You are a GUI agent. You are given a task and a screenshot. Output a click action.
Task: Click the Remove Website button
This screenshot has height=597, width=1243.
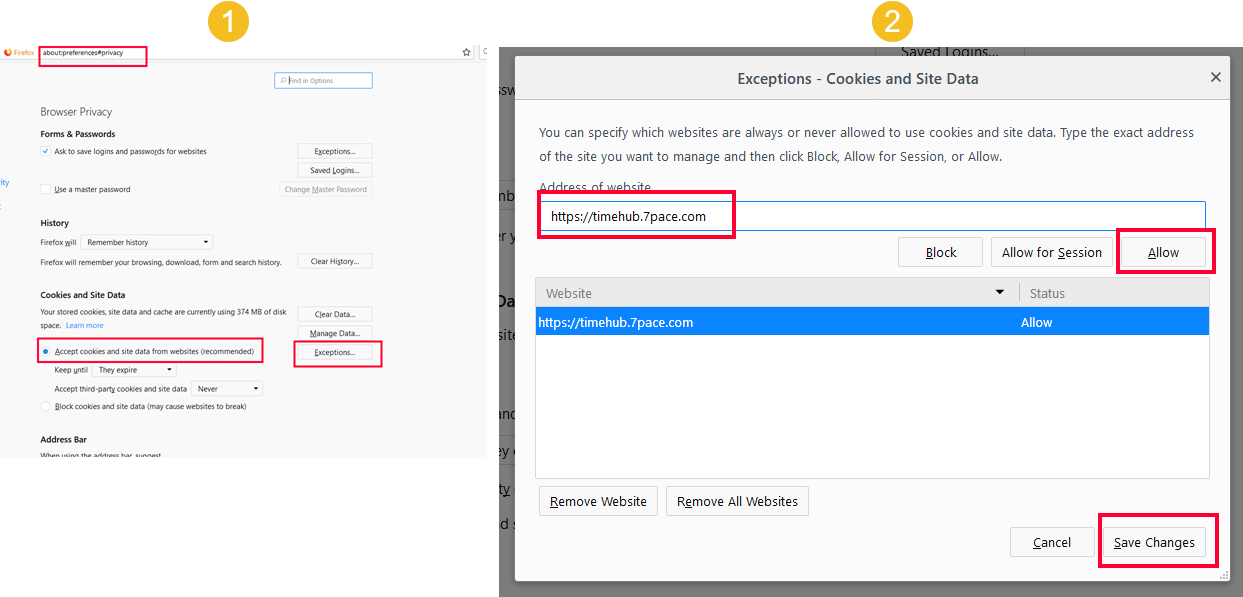(x=598, y=501)
